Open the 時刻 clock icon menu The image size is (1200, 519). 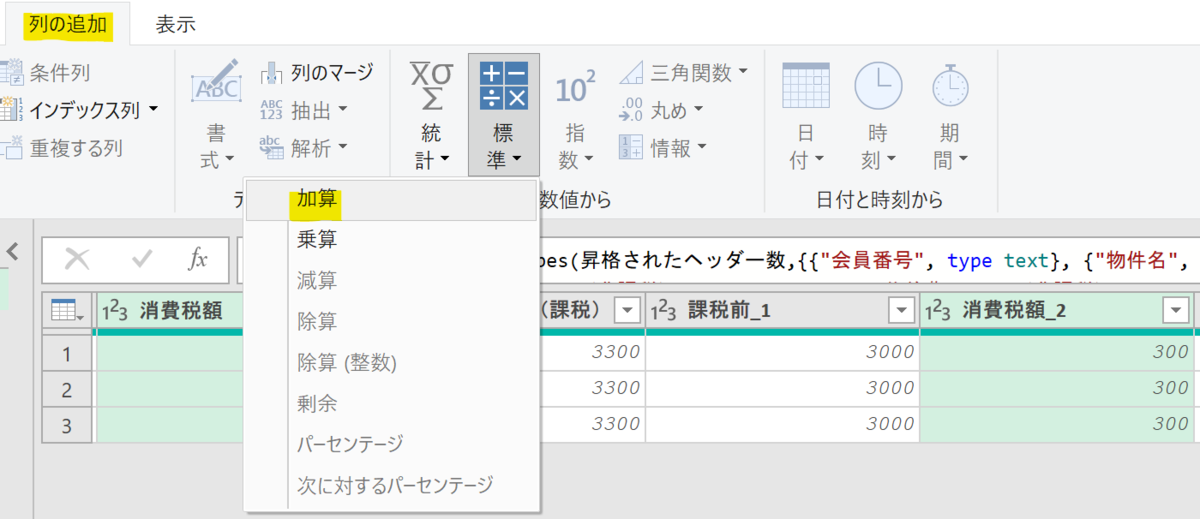point(878,85)
